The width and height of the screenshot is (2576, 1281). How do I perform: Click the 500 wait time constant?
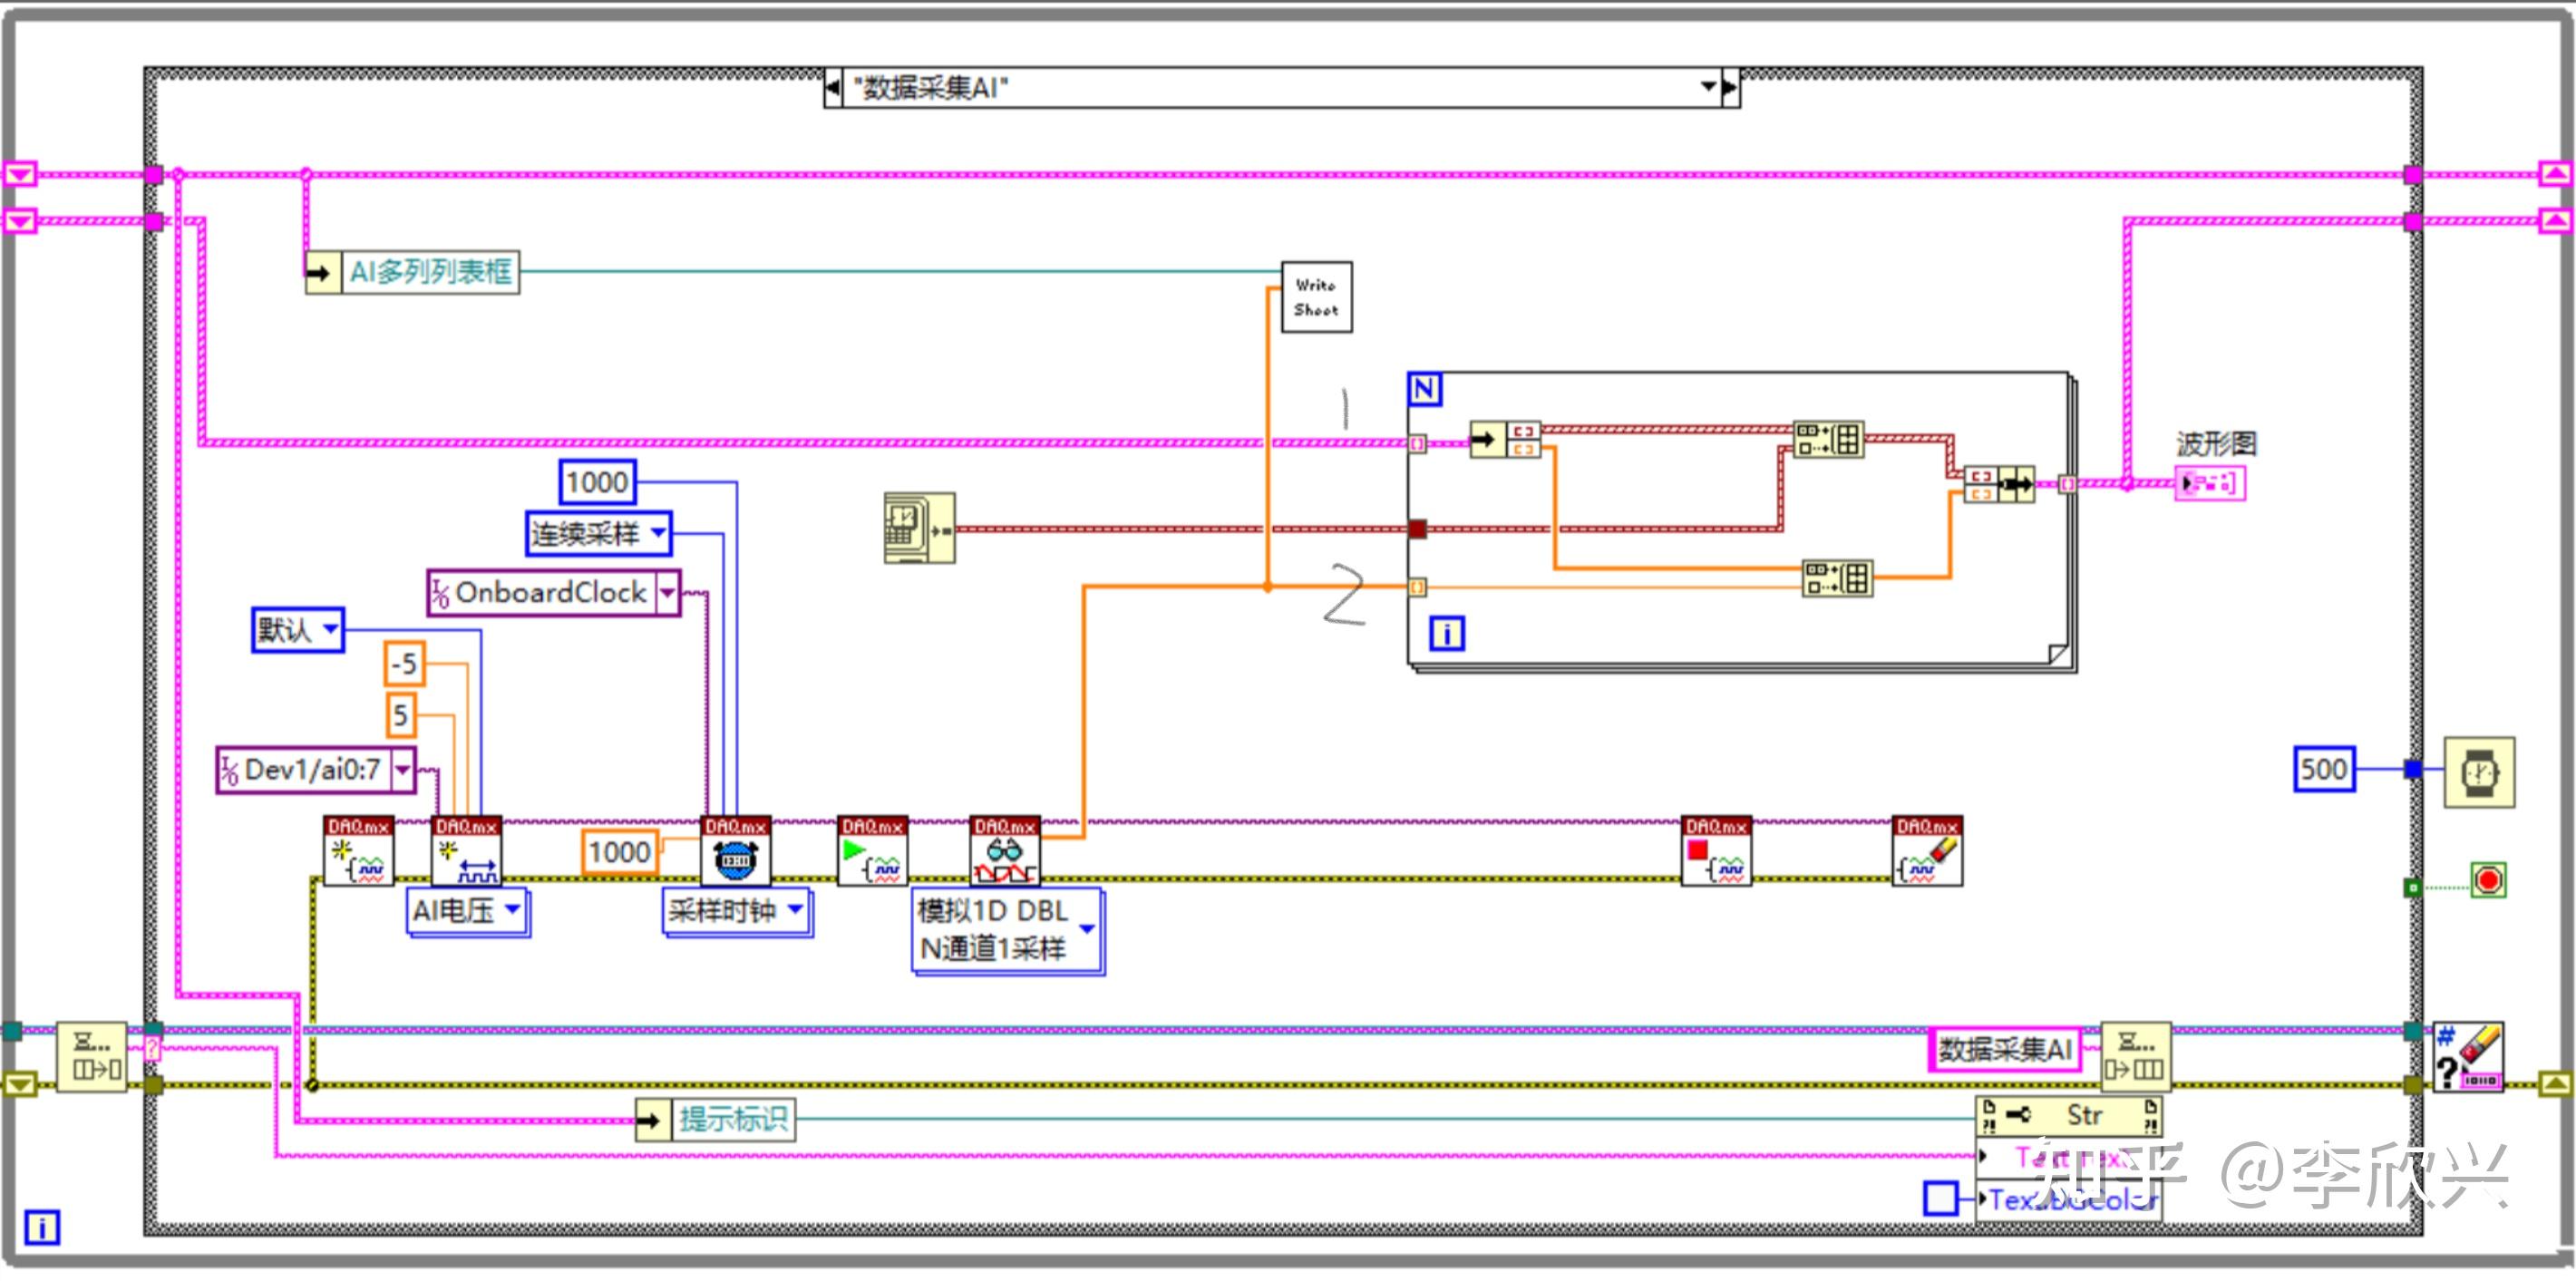pyautogui.click(x=2324, y=770)
